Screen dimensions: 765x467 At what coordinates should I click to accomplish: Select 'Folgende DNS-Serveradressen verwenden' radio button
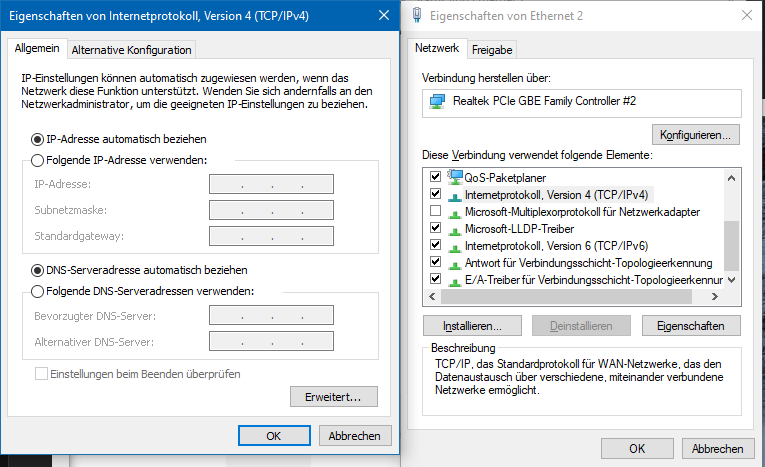pyautogui.click(x=38, y=292)
